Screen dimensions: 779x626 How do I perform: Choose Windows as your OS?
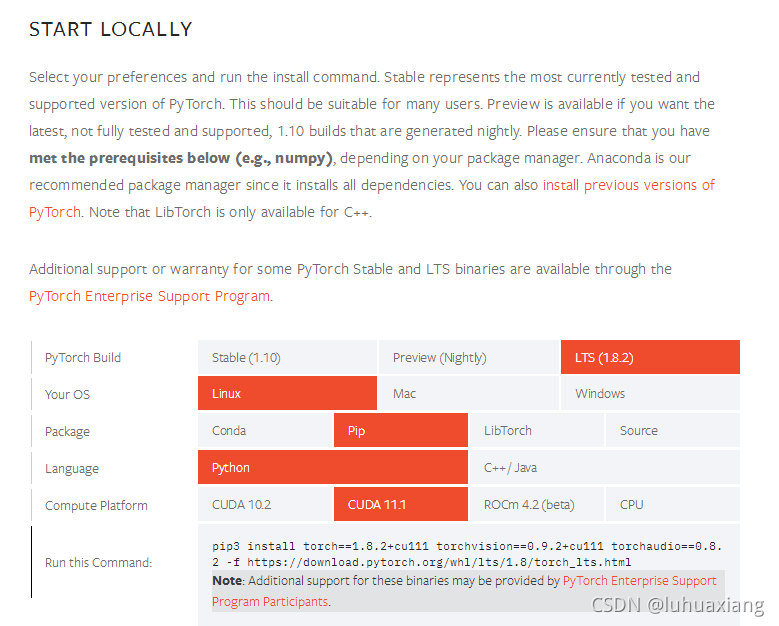(x=650, y=393)
